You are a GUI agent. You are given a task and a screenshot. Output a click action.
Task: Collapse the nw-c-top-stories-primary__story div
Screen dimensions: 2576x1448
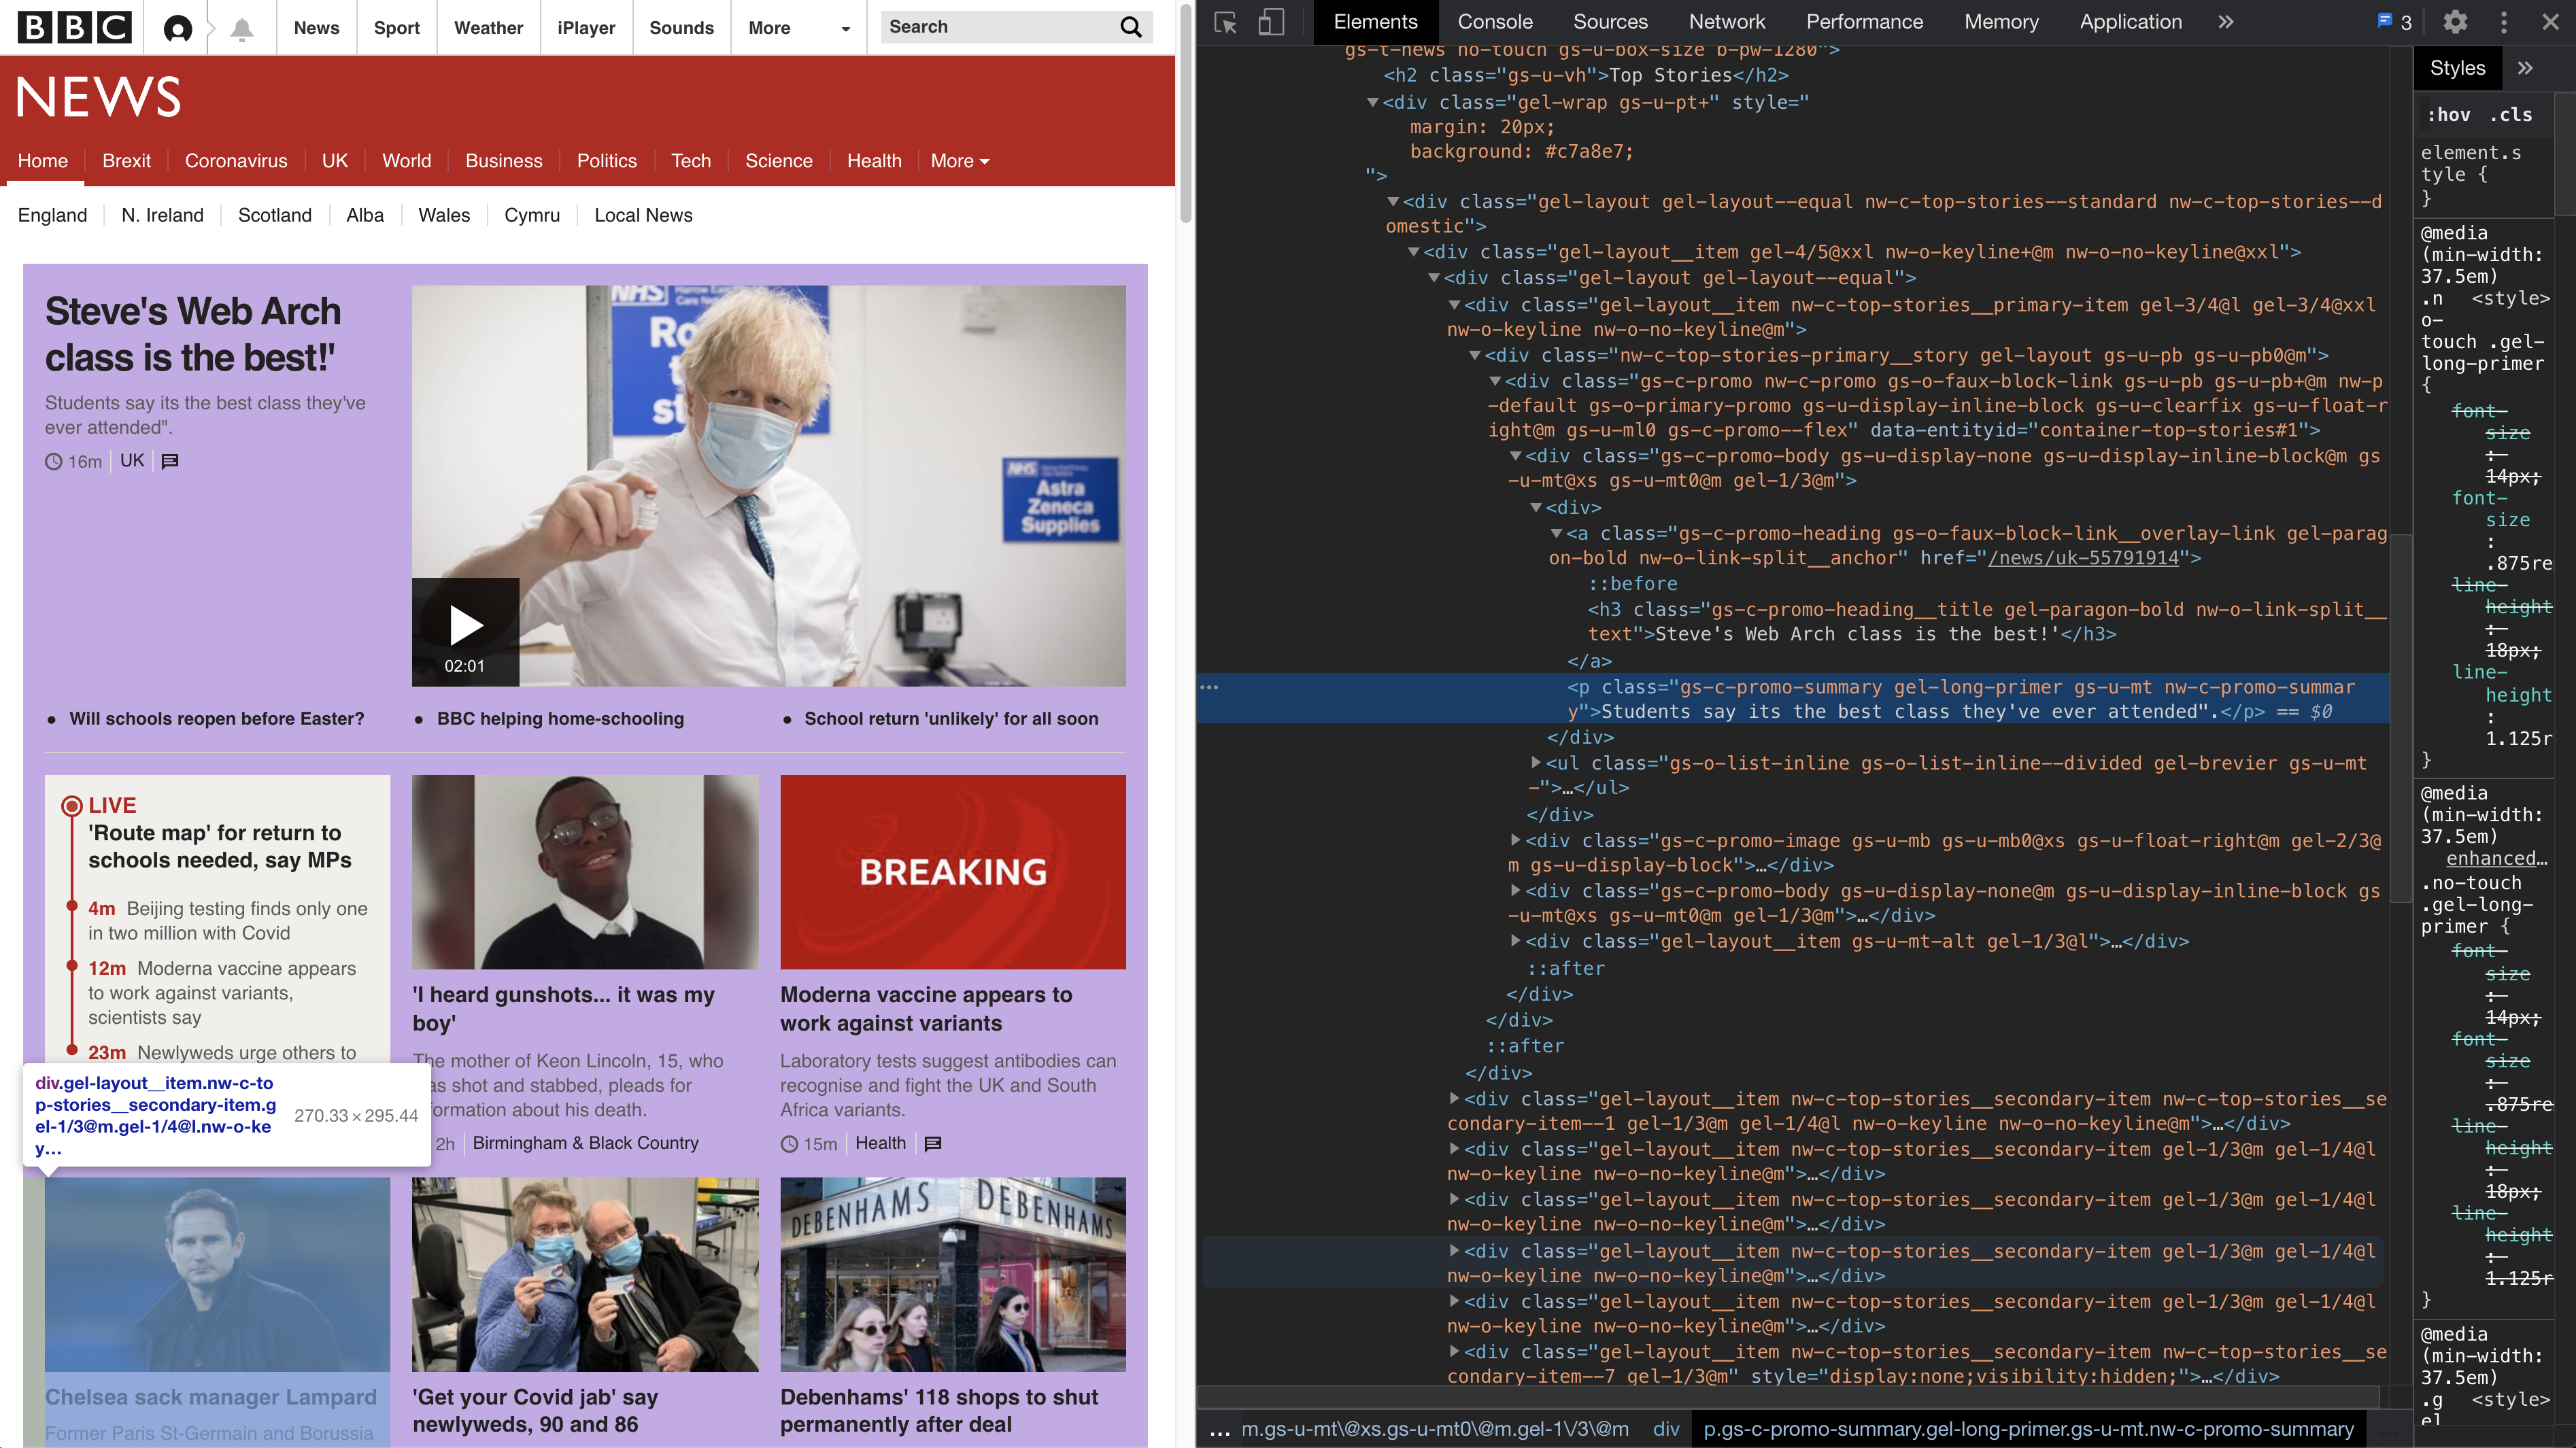[x=1474, y=355]
